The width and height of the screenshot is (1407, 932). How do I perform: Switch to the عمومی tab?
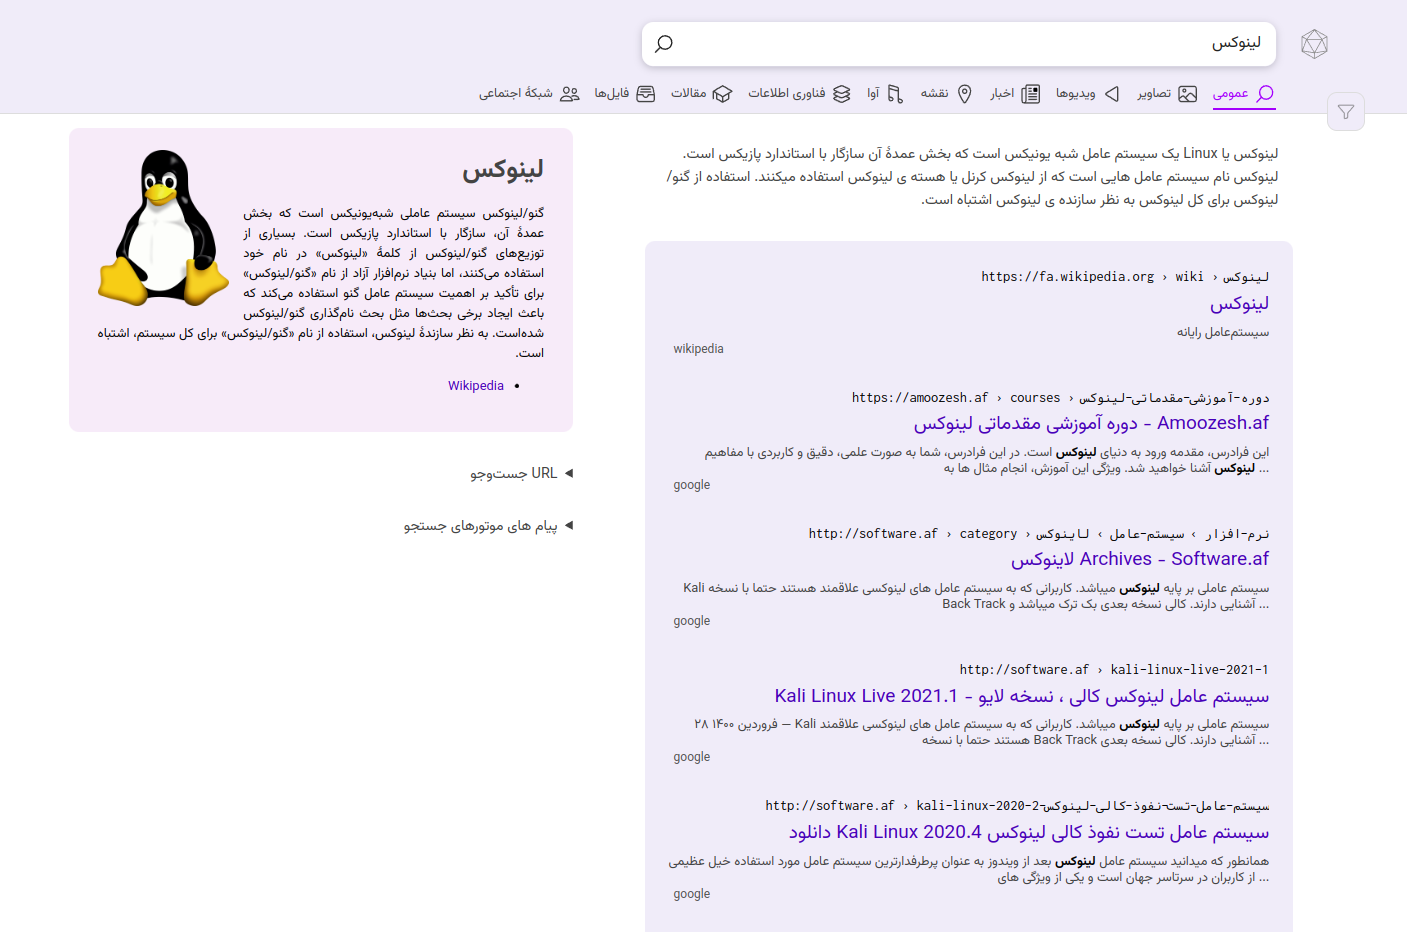[1243, 93]
